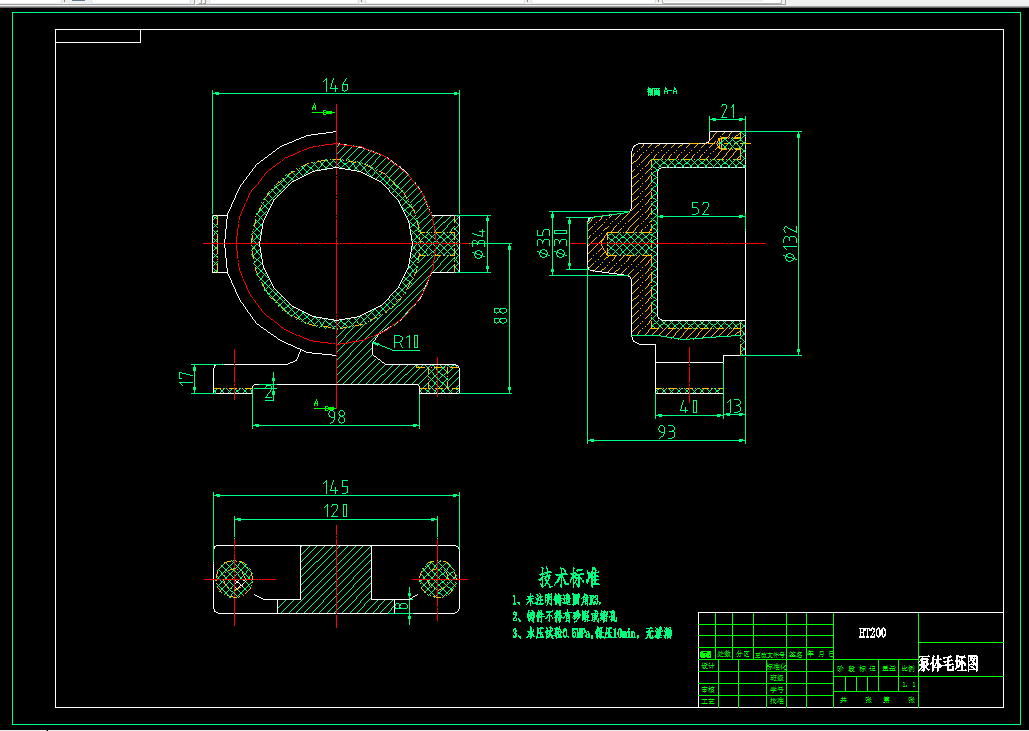Select the lower A section cut marker

pos(324,406)
